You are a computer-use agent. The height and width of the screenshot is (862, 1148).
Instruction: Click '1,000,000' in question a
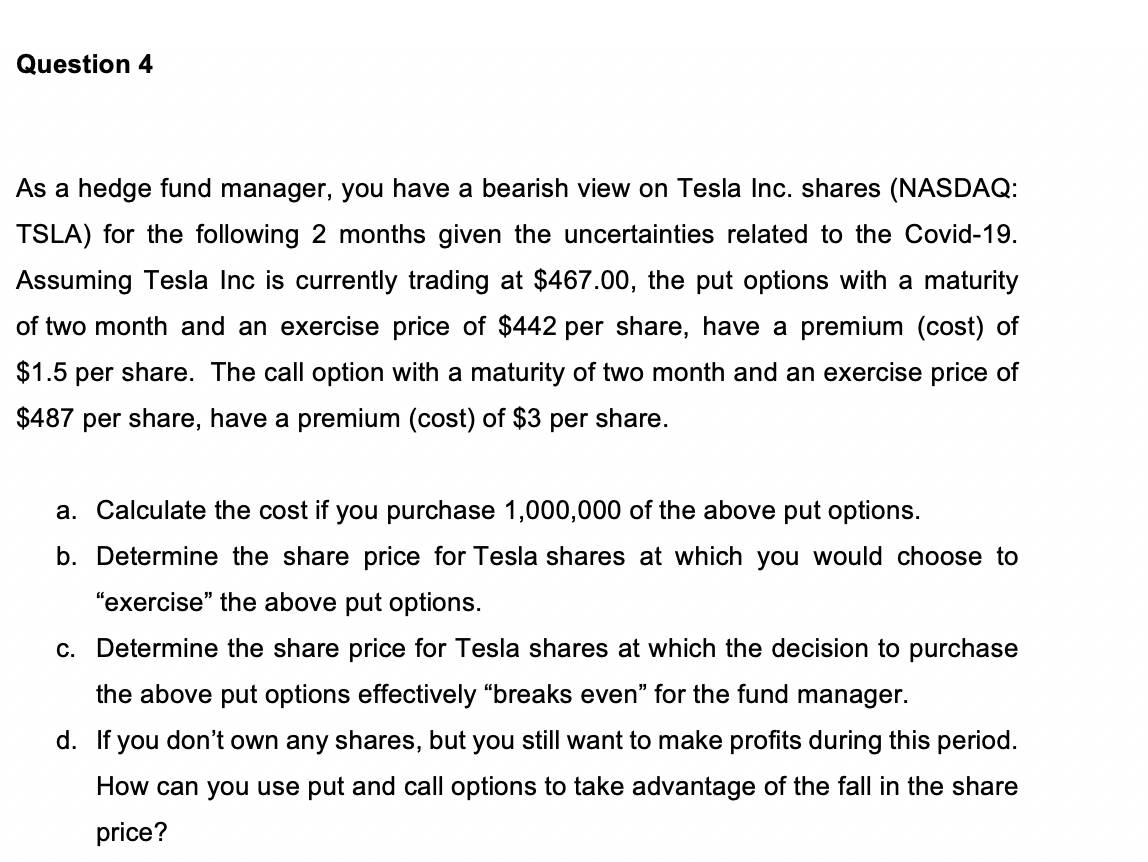pos(564,510)
